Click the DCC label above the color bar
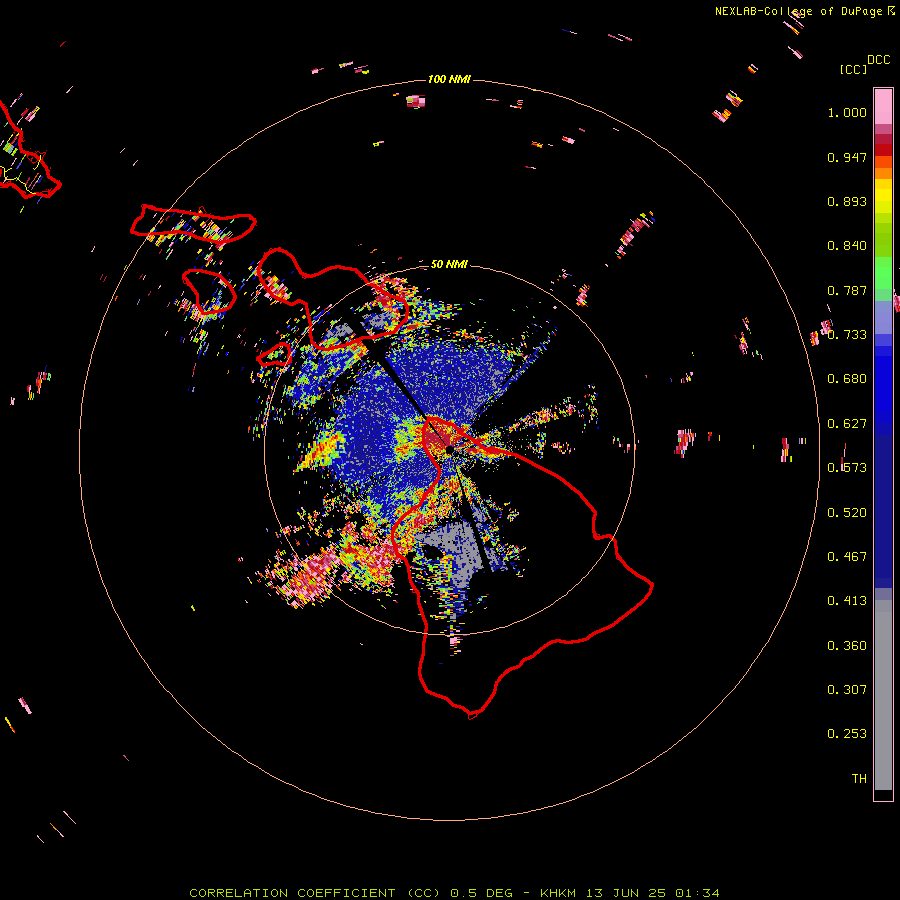Screen dimensions: 900x900 [879, 60]
